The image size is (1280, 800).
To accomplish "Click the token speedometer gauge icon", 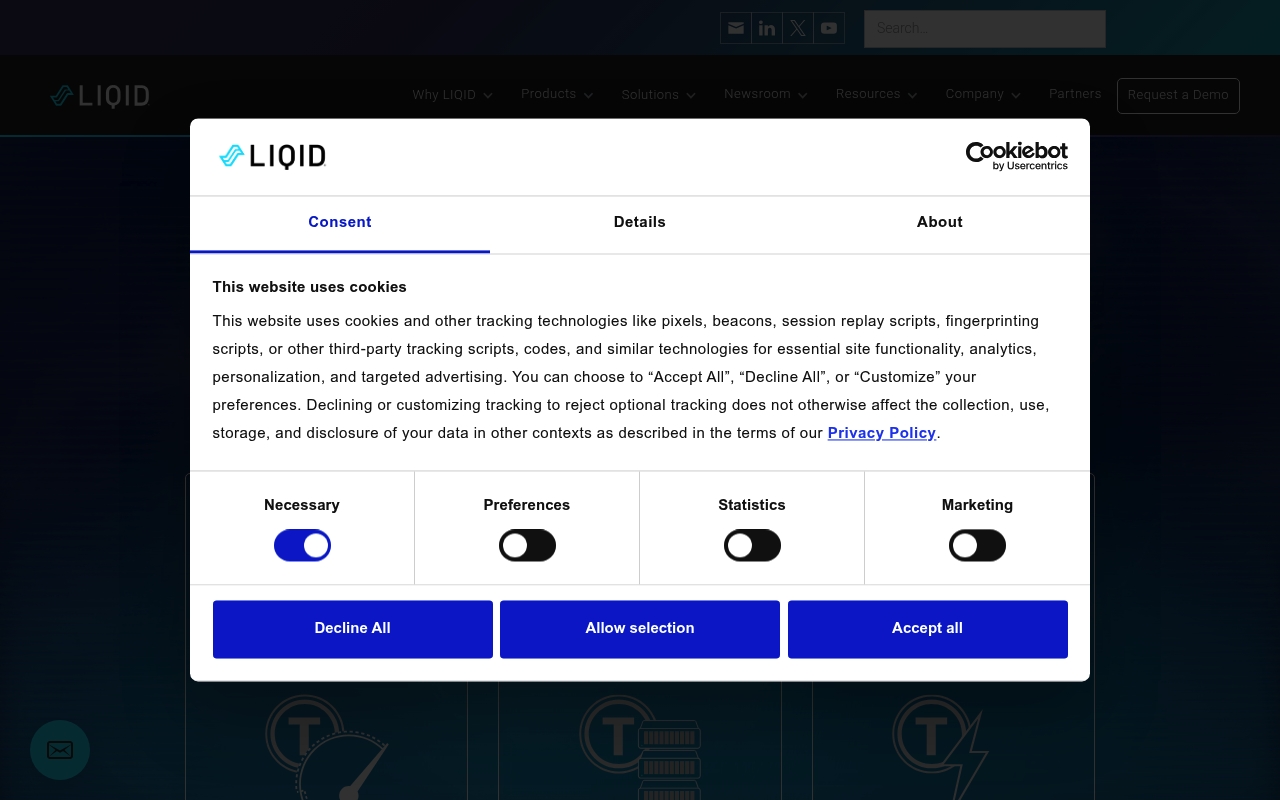I will coord(326,748).
